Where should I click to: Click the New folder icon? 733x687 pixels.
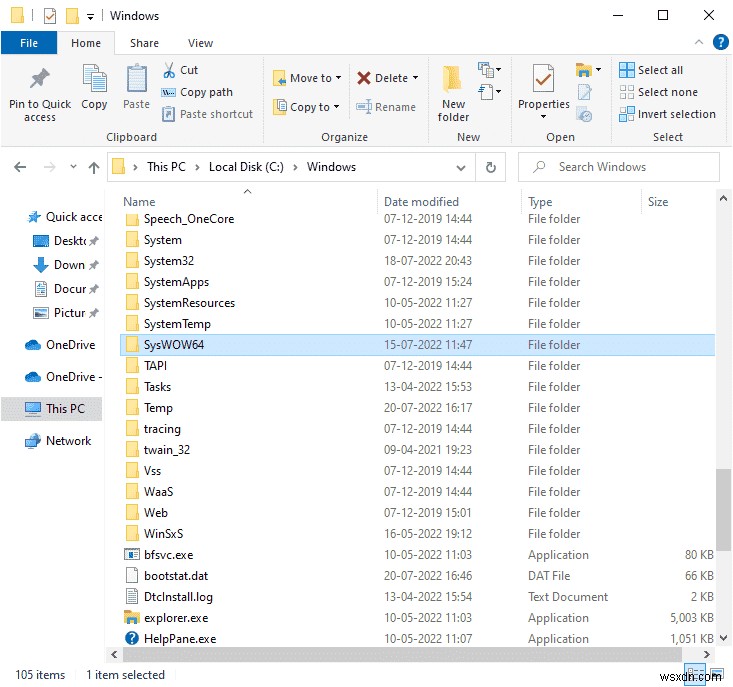(x=453, y=79)
